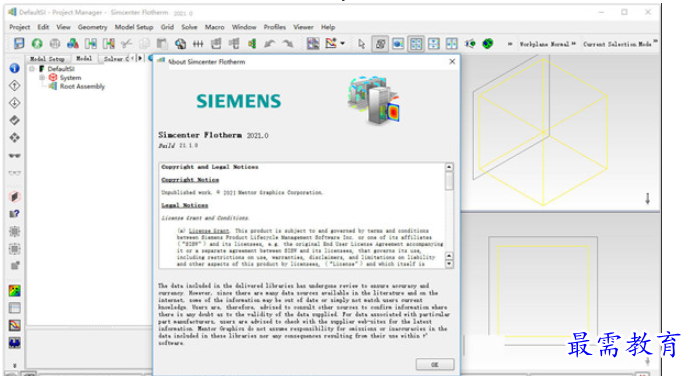
Task: Expand the Current Selection Mode overflow
Action: click(655, 42)
